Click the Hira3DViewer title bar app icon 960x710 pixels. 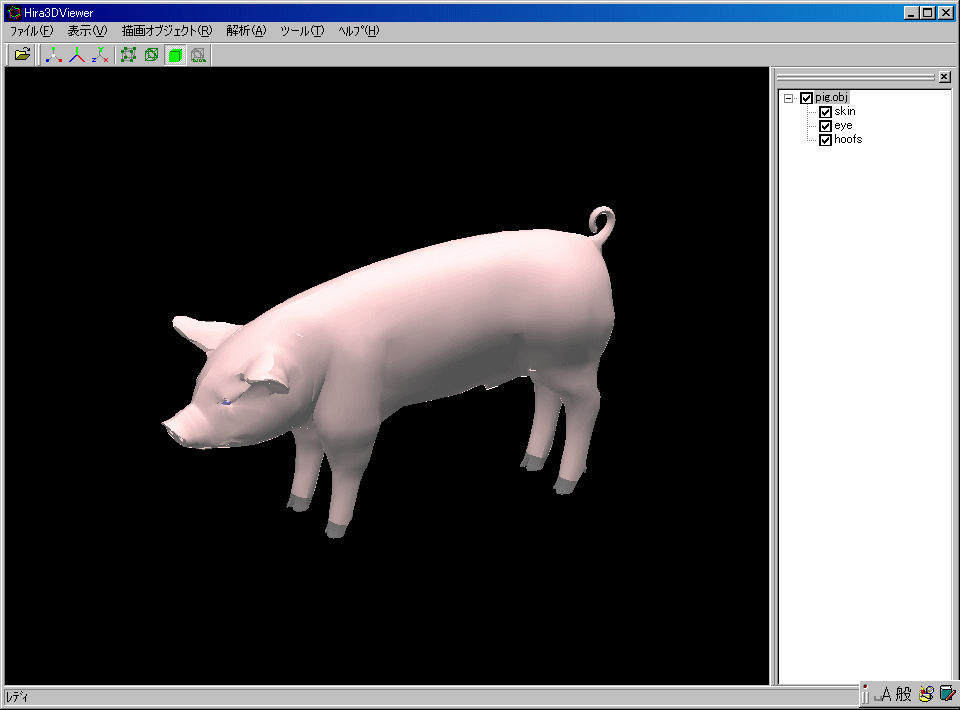[13, 13]
